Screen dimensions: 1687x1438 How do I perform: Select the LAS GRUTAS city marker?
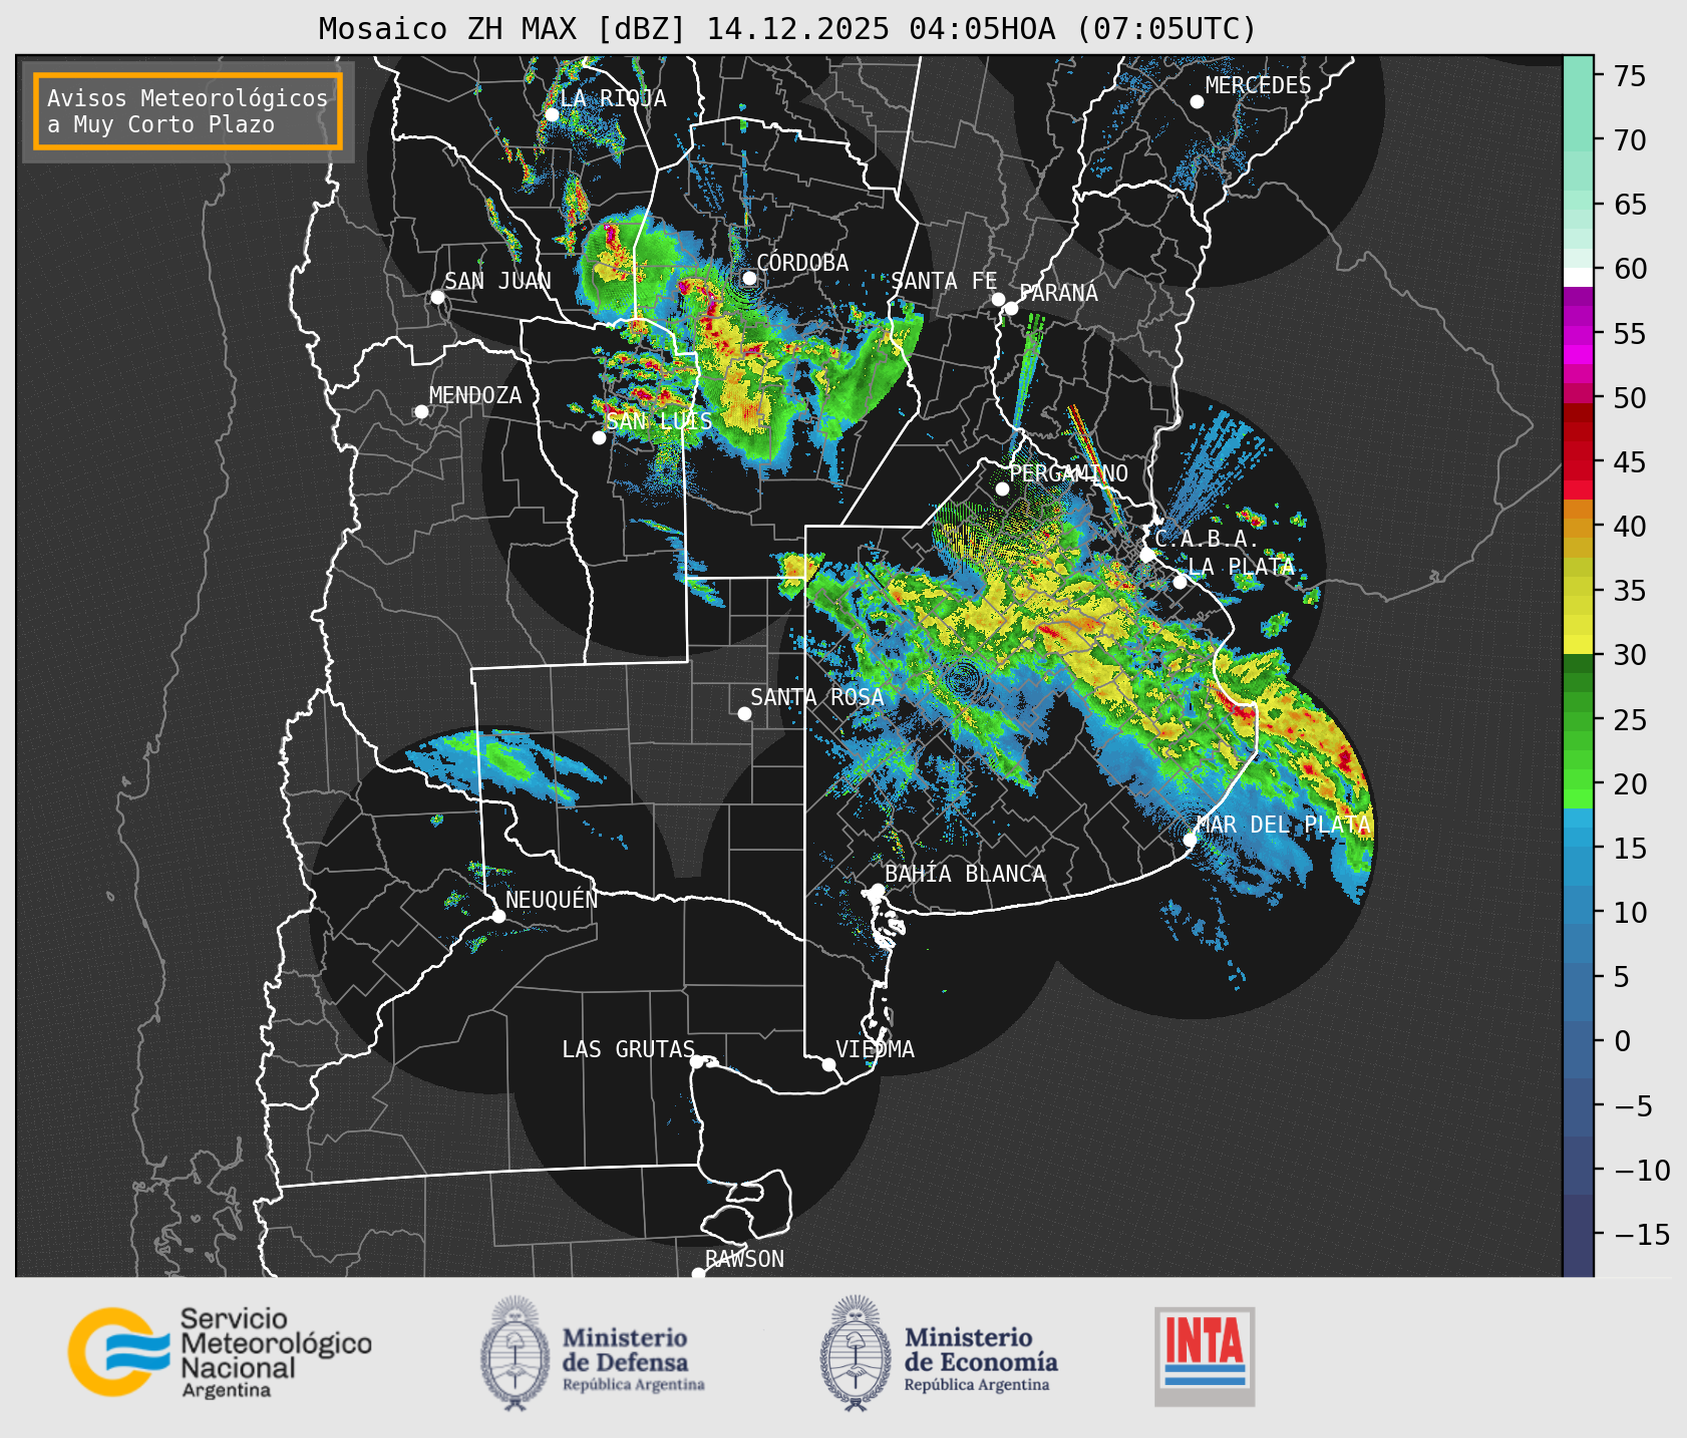coord(697,1062)
